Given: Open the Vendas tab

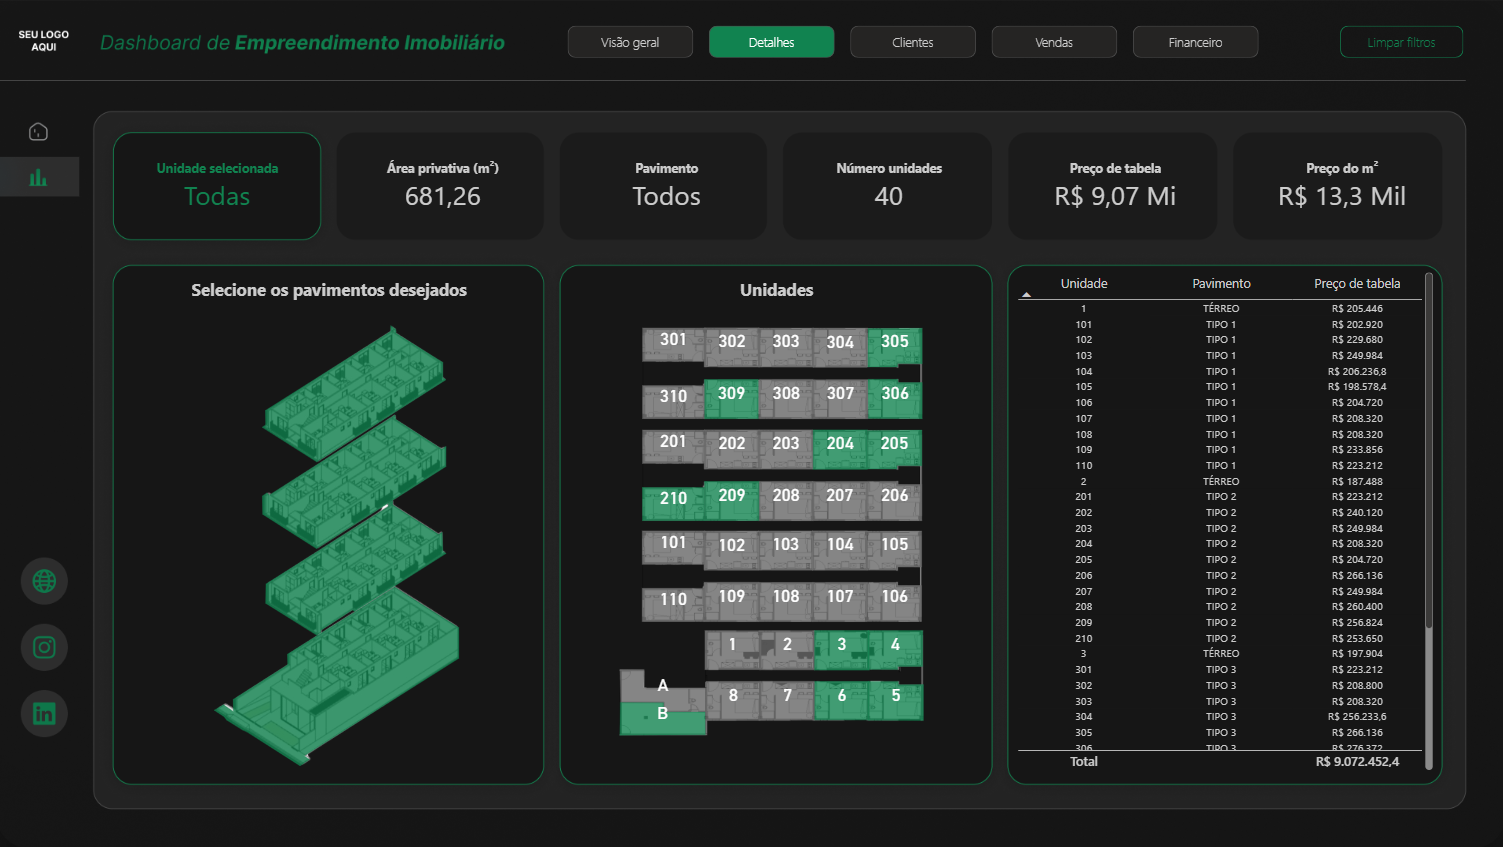Looking at the screenshot, I should [1054, 42].
